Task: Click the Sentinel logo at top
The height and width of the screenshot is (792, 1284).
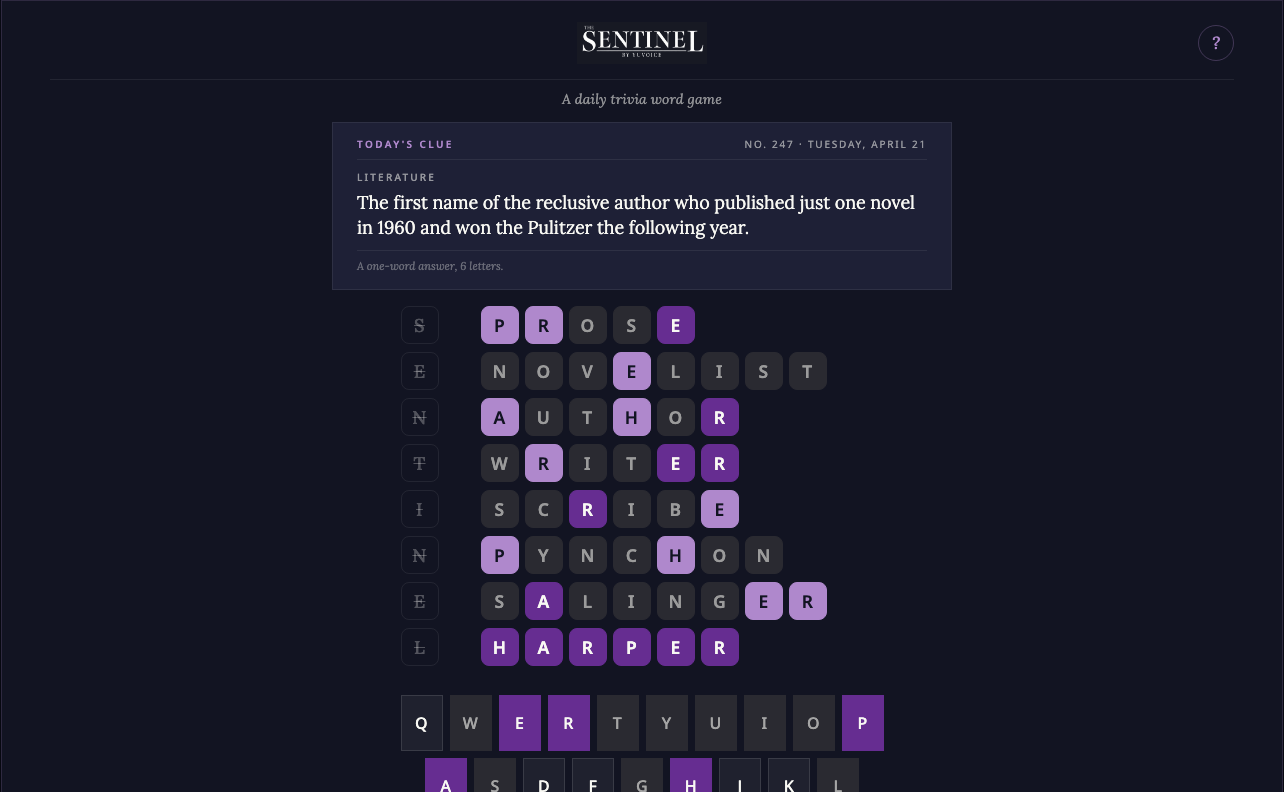Action: [x=642, y=42]
